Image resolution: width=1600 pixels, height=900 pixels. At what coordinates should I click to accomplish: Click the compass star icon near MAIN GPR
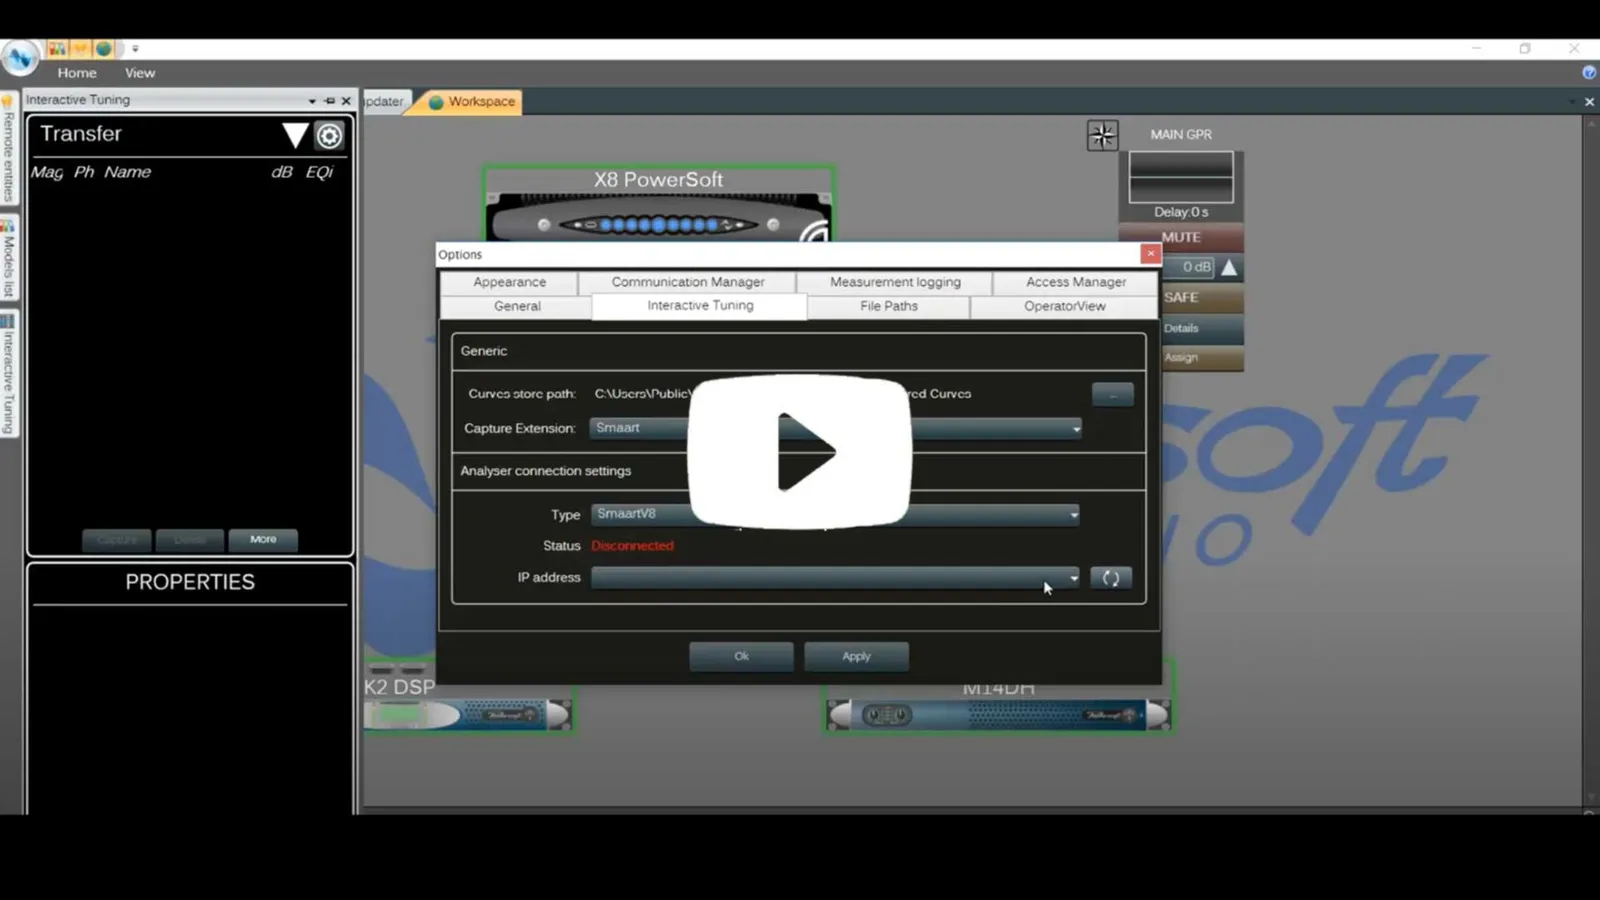1103,135
